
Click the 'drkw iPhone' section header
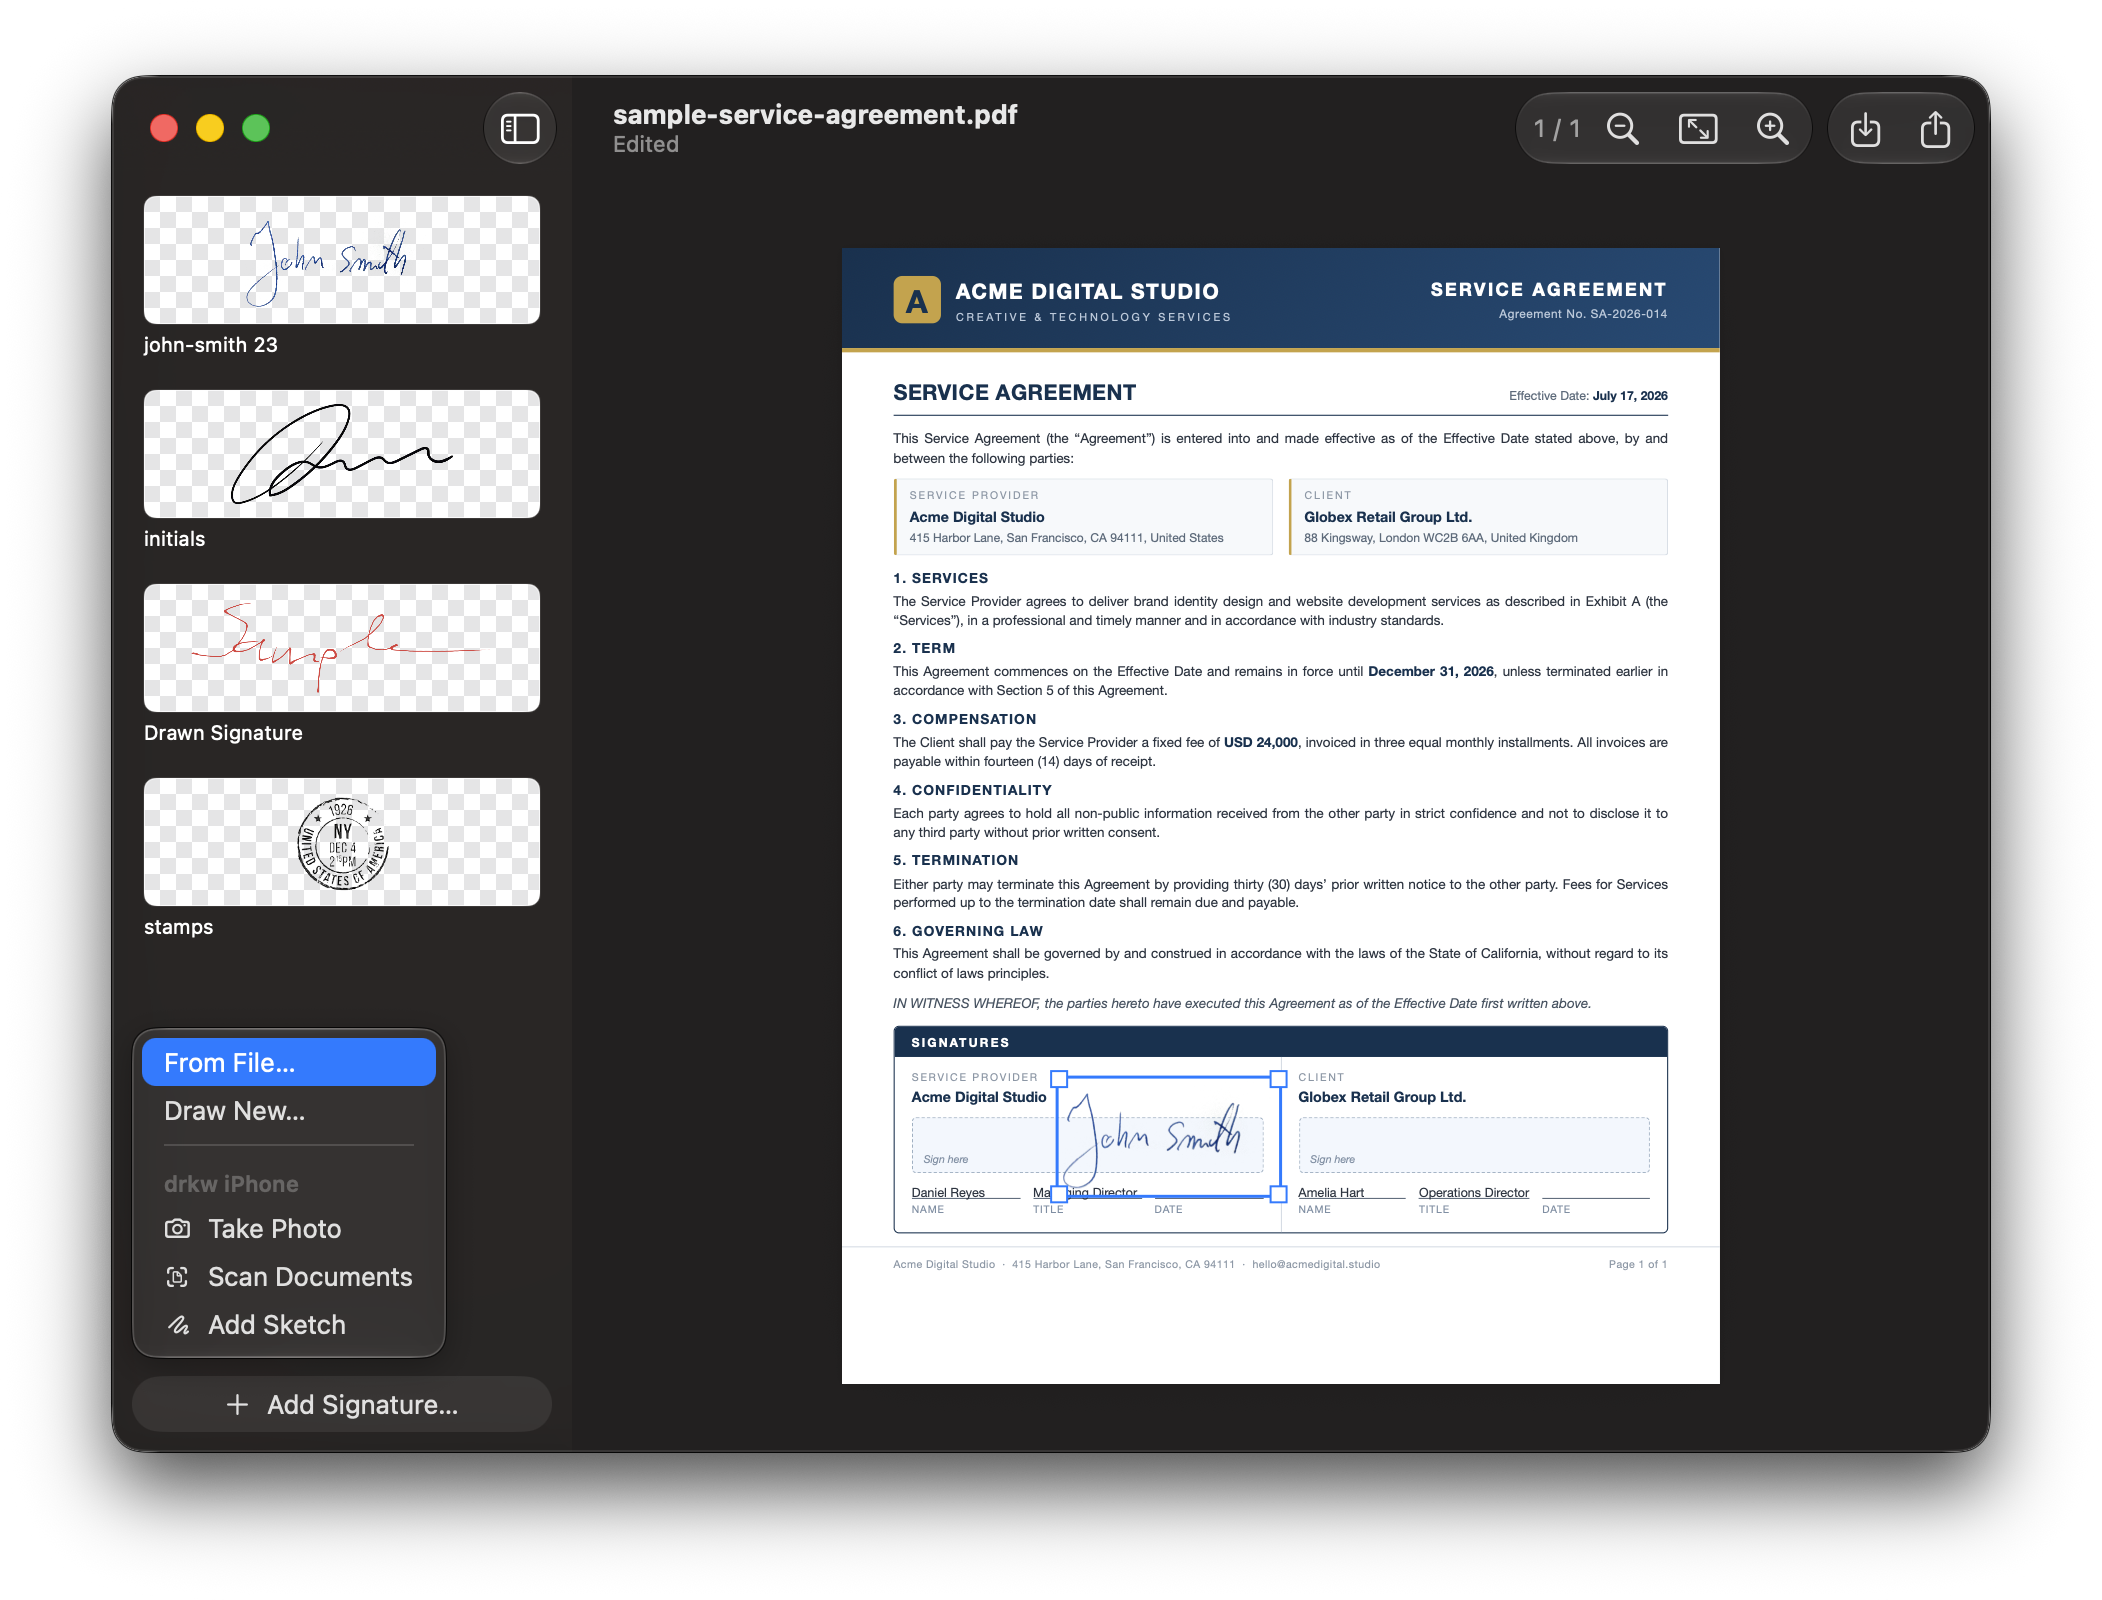point(231,1184)
